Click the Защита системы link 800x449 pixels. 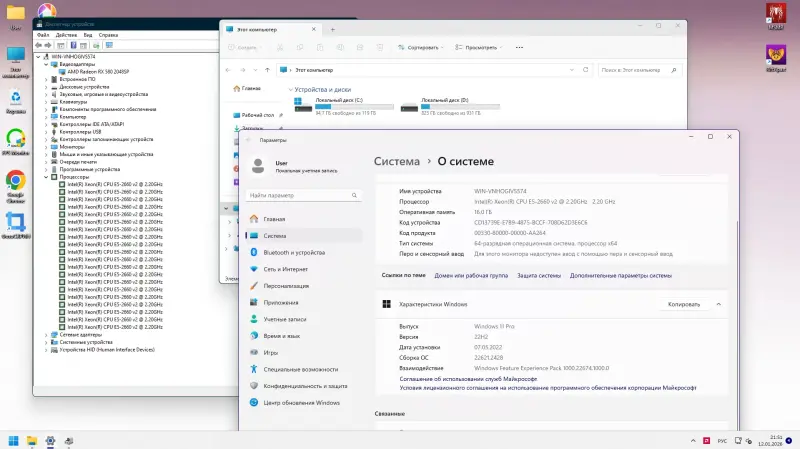pyautogui.click(x=537, y=275)
